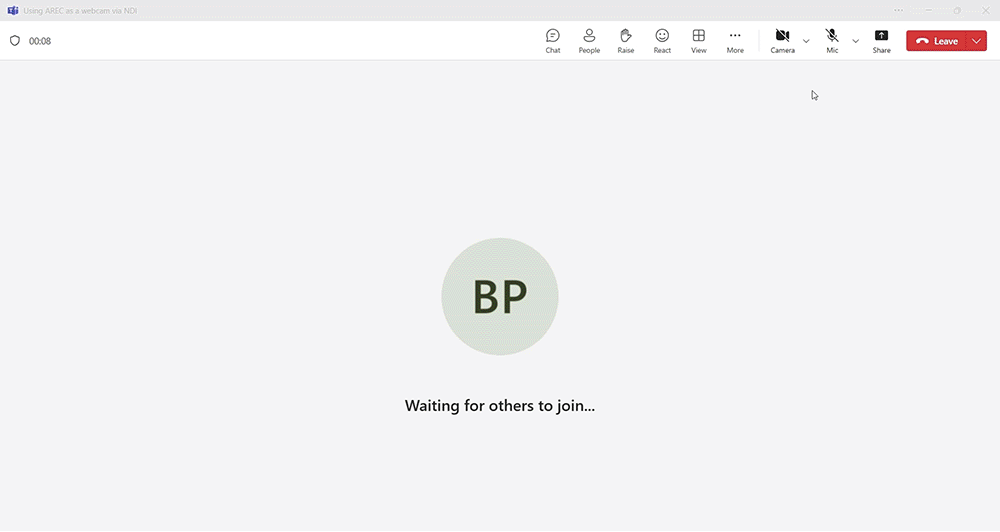This screenshot has height=532, width=1000.
Task: Click the "Waiting for others to join..." text
Action: pos(500,406)
